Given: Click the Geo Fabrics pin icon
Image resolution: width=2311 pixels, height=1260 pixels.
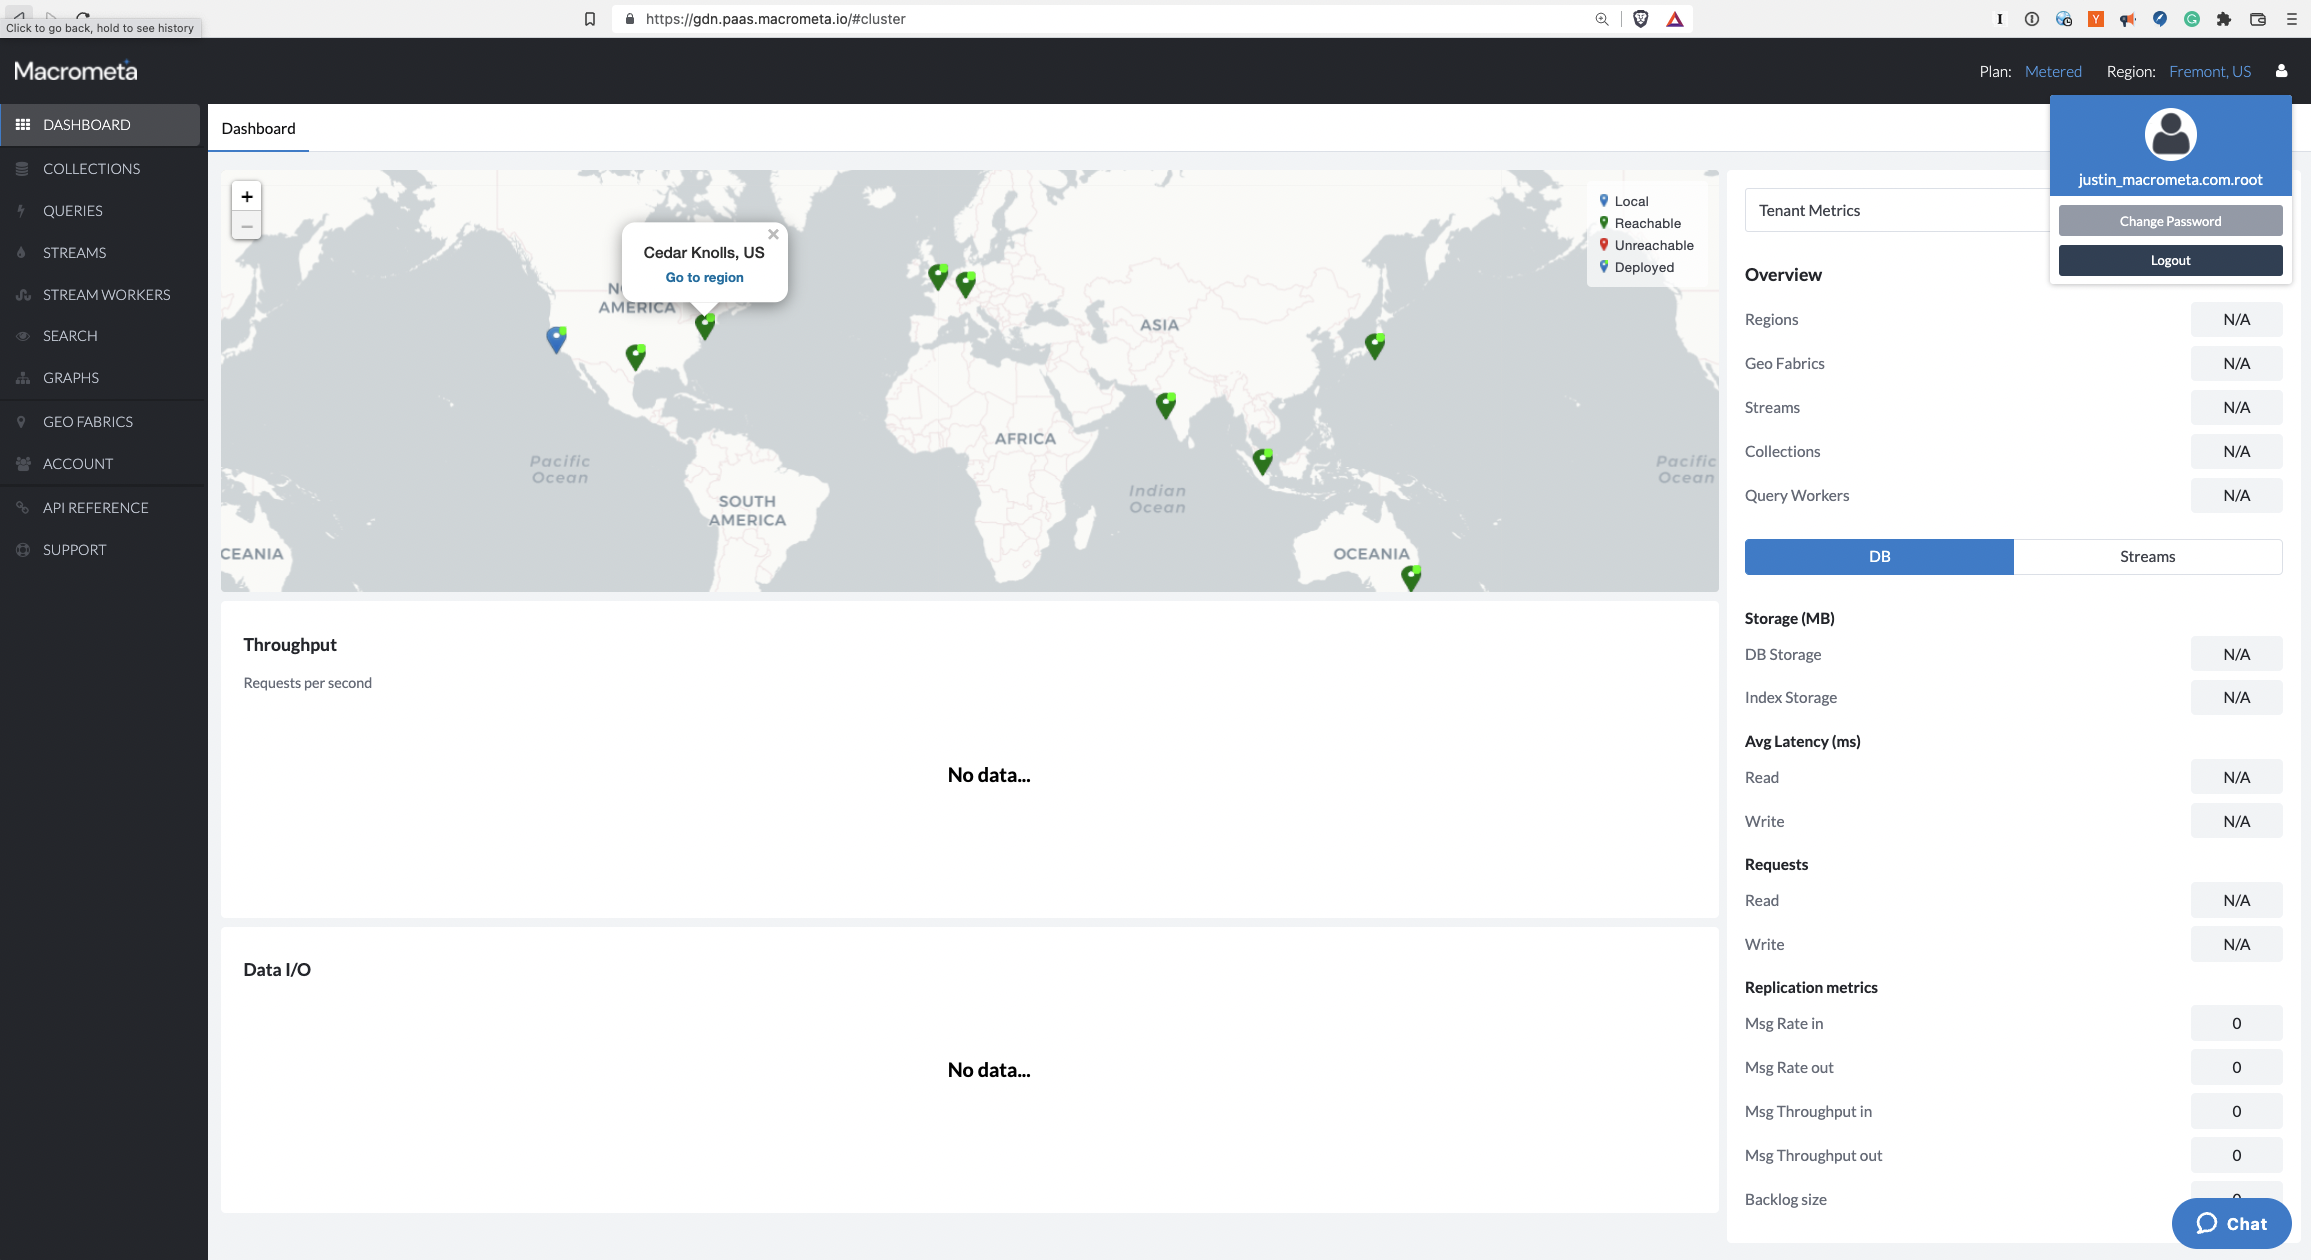Looking at the screenshot, I should (21, 422).
